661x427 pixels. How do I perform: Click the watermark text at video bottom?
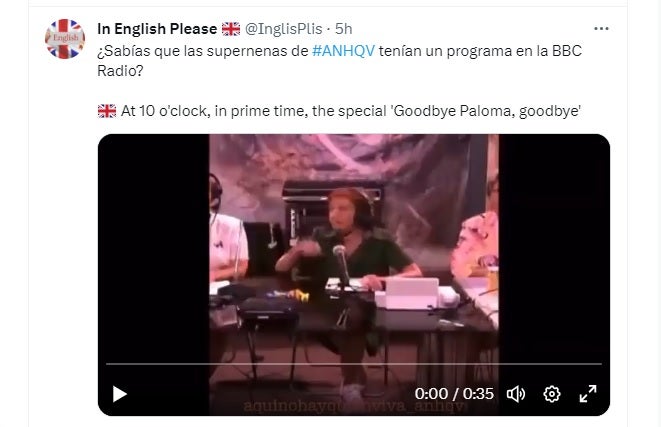354,406
